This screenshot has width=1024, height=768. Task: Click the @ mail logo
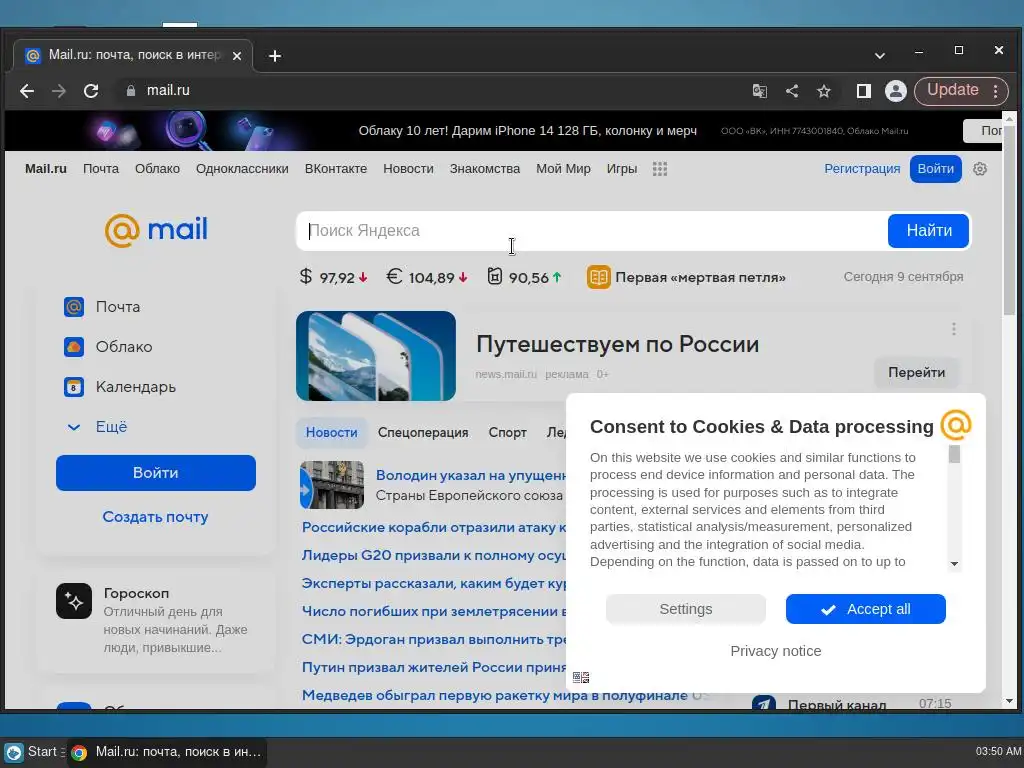[x=156, y=231]
